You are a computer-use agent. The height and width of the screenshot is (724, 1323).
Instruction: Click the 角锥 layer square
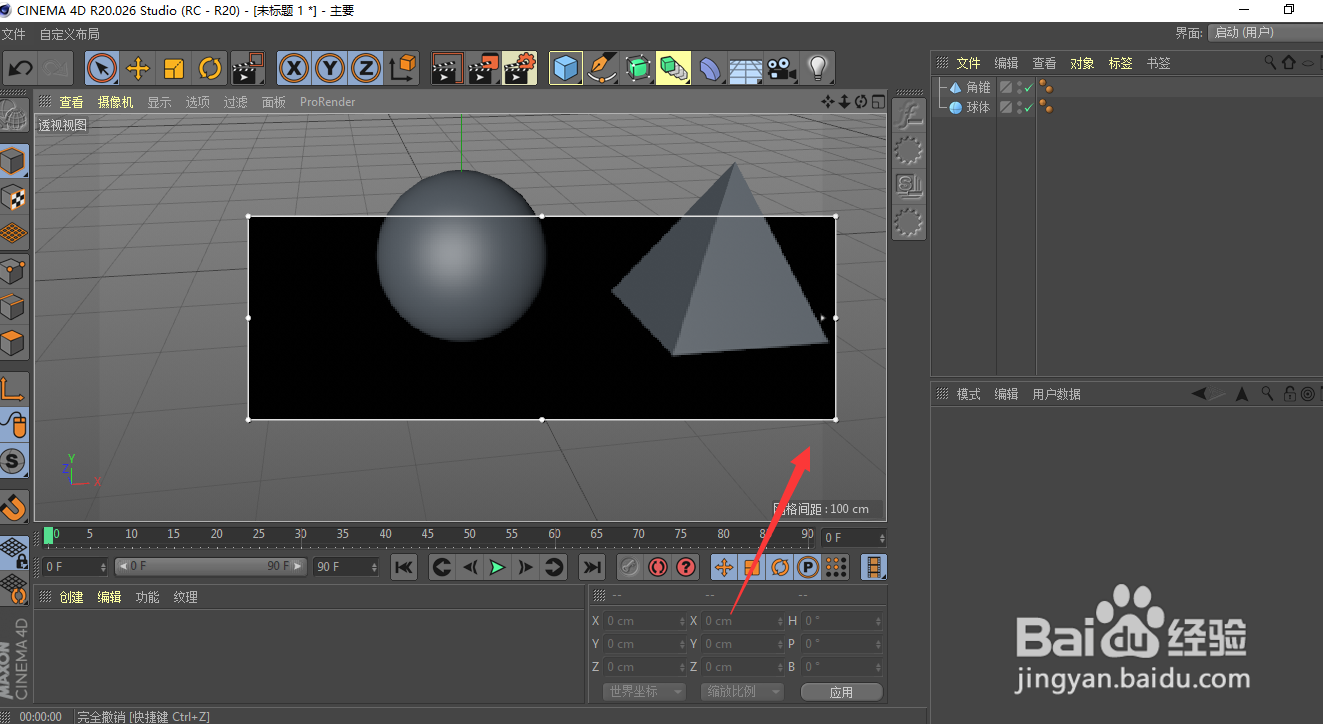[x=1006, y=88]
